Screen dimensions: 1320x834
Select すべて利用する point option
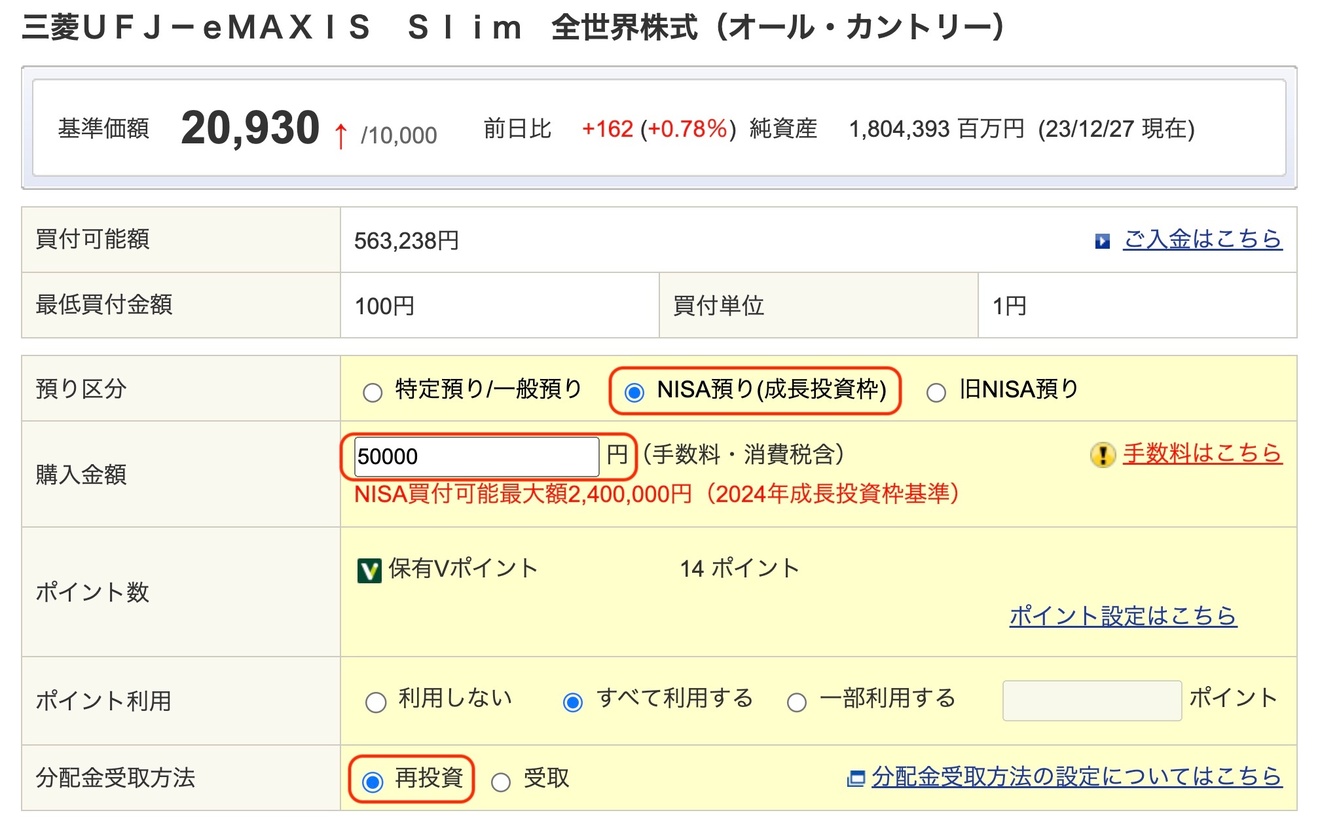tap(573, 703)
